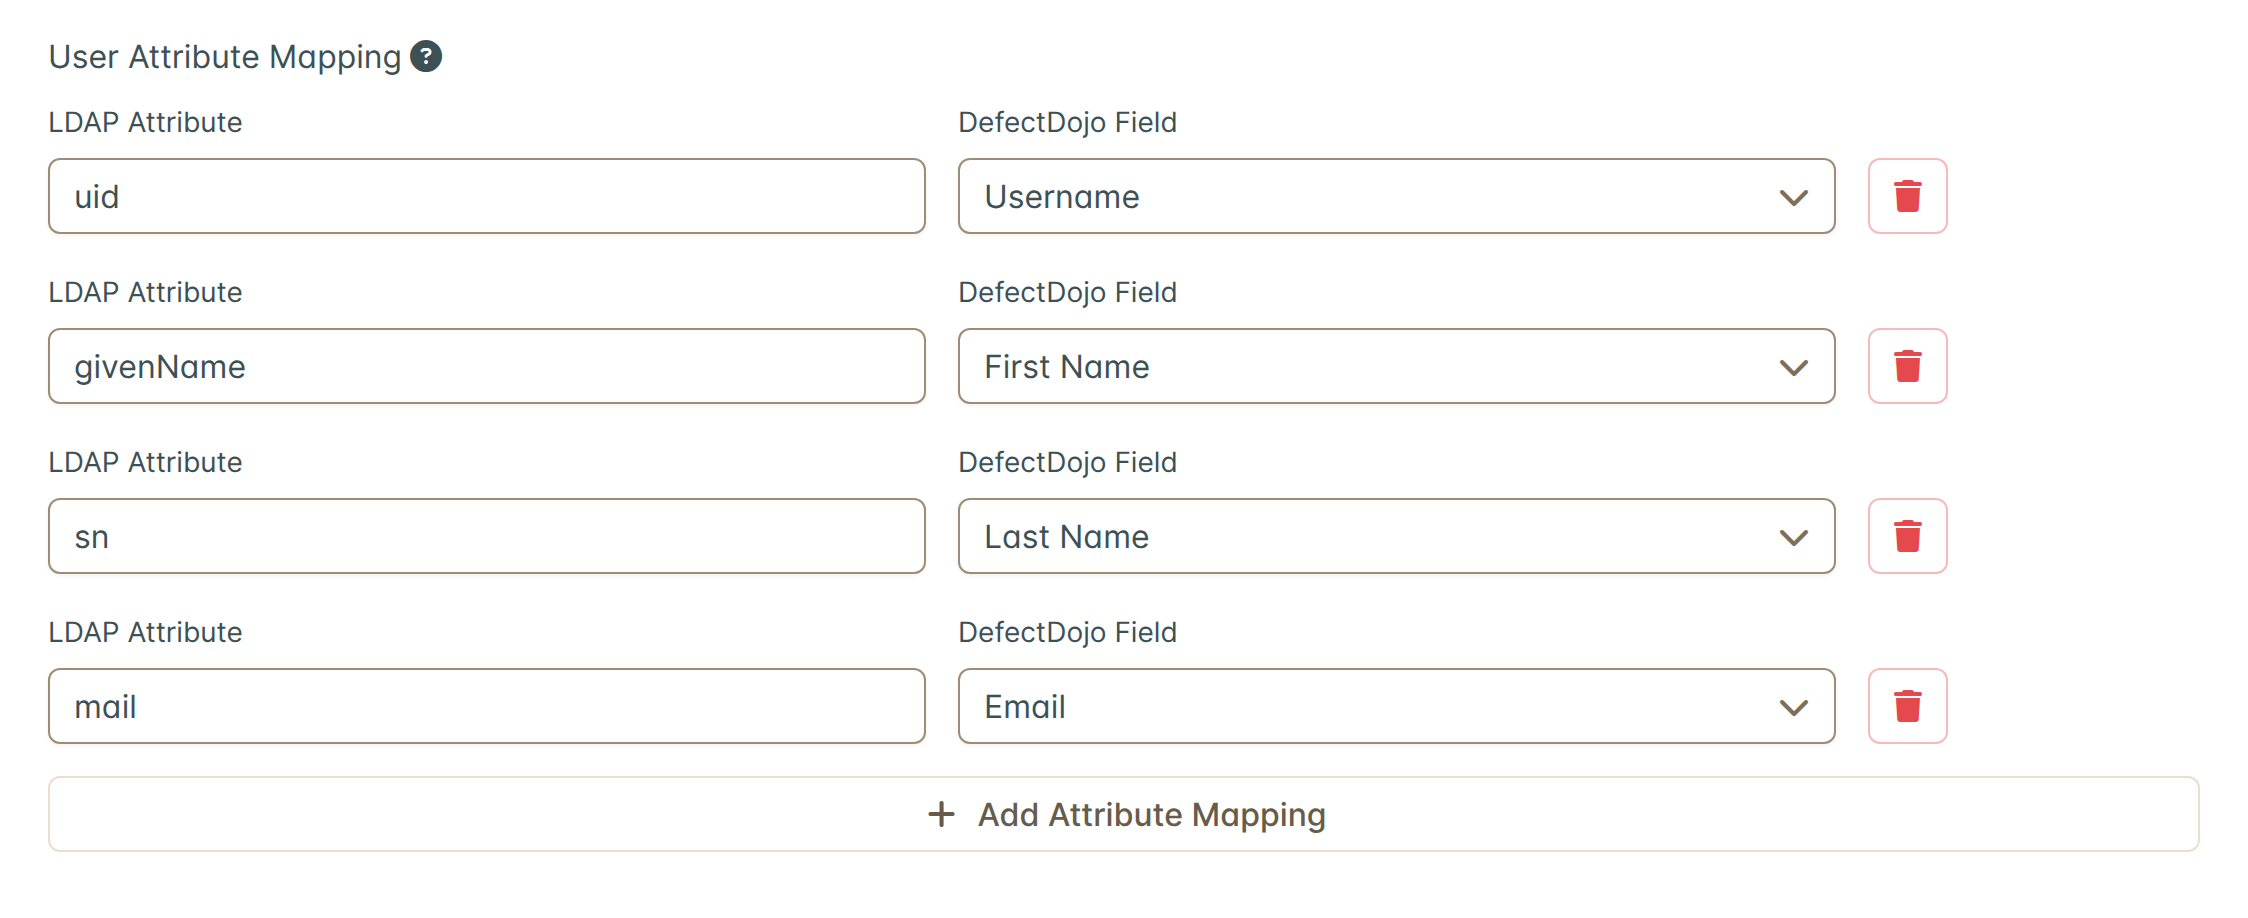This screenshot has width=2248, height=918.
Task: Open the Email DefectDojo Field dropdown
Action: coord(1396,706)
